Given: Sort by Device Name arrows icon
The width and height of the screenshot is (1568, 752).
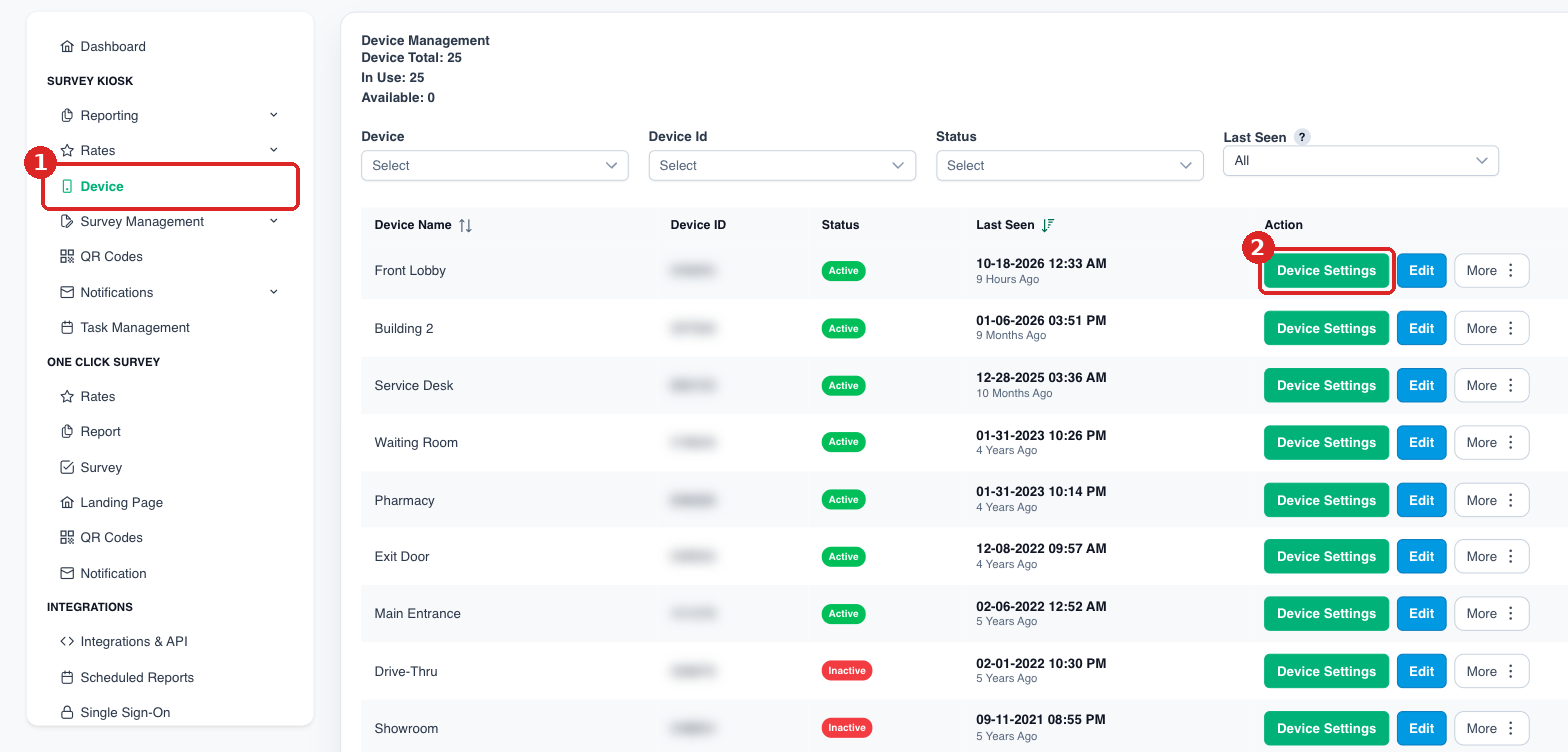Looking at the screenshot, I should (x=465, y=226).
